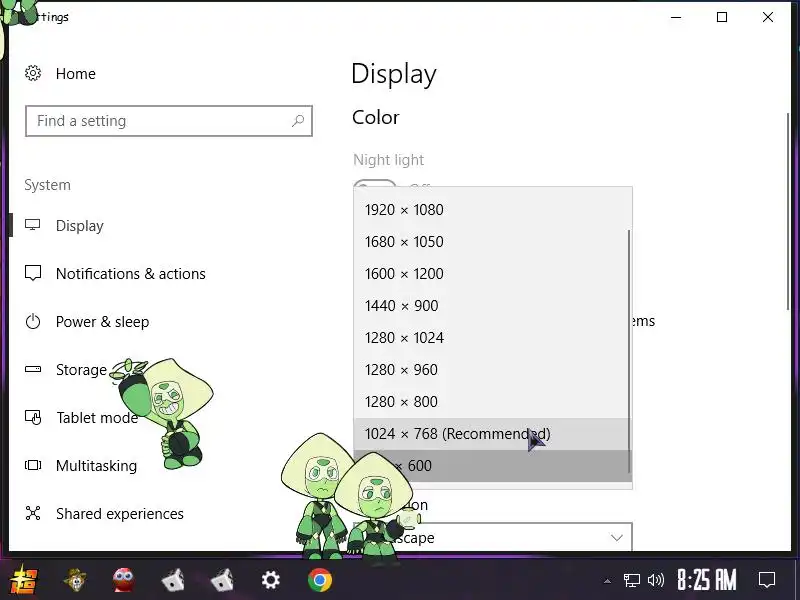
Task: Click the volume speaker tray icon
Action: click(656, 580)
